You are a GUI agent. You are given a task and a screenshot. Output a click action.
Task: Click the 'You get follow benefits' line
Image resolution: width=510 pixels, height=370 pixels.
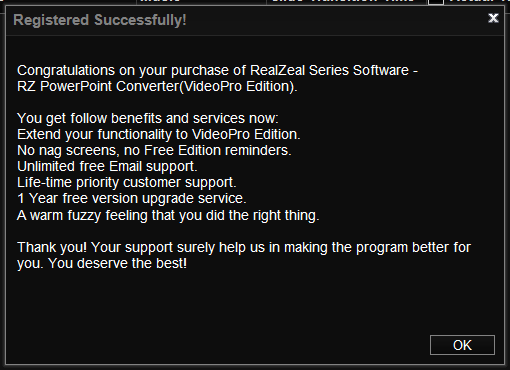tap(148, 119)
